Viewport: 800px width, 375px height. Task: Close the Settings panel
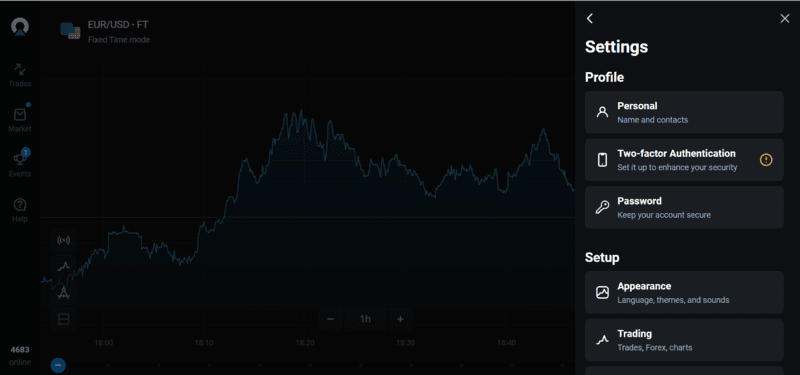coord(785,18)
